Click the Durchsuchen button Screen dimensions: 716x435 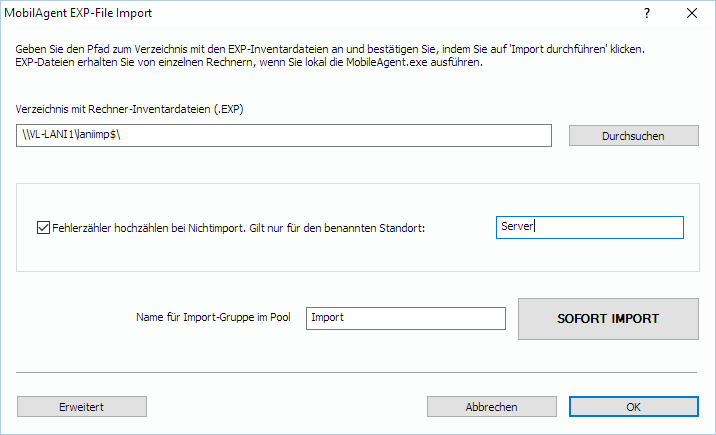tap(633, 136)
